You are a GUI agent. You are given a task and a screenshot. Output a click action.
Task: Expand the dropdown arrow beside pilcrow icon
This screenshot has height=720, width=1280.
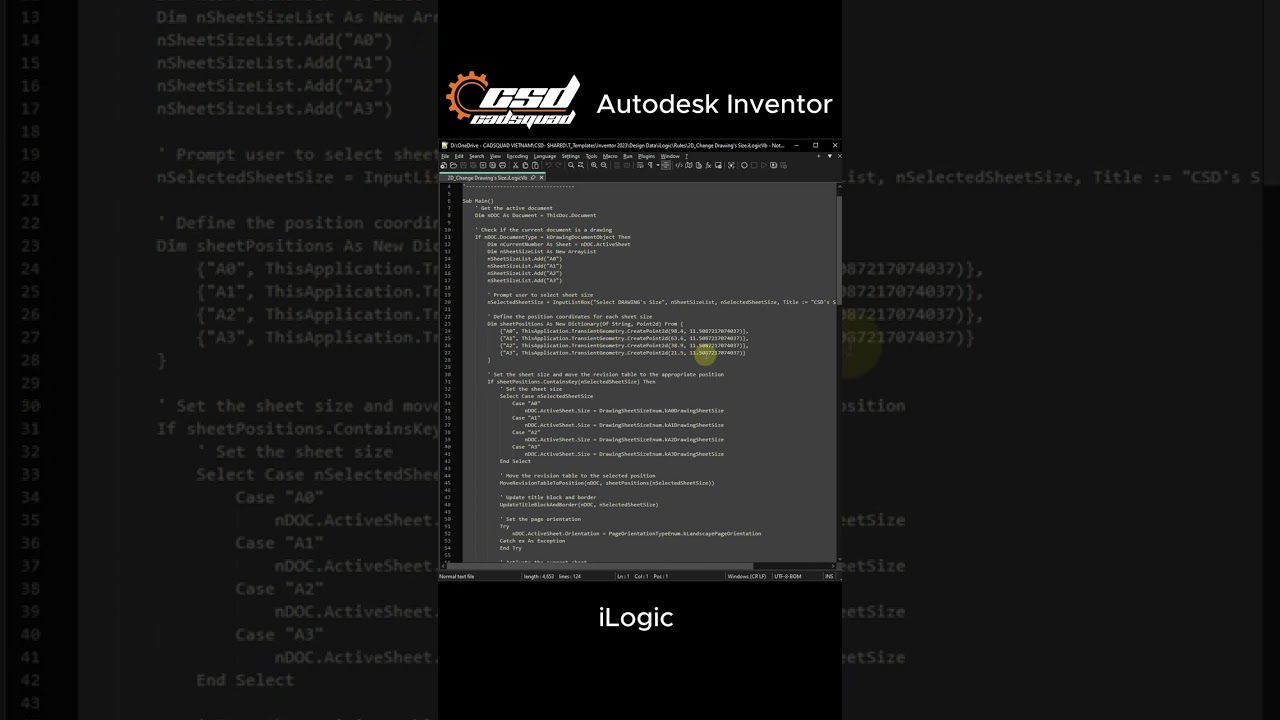point(658,165)
